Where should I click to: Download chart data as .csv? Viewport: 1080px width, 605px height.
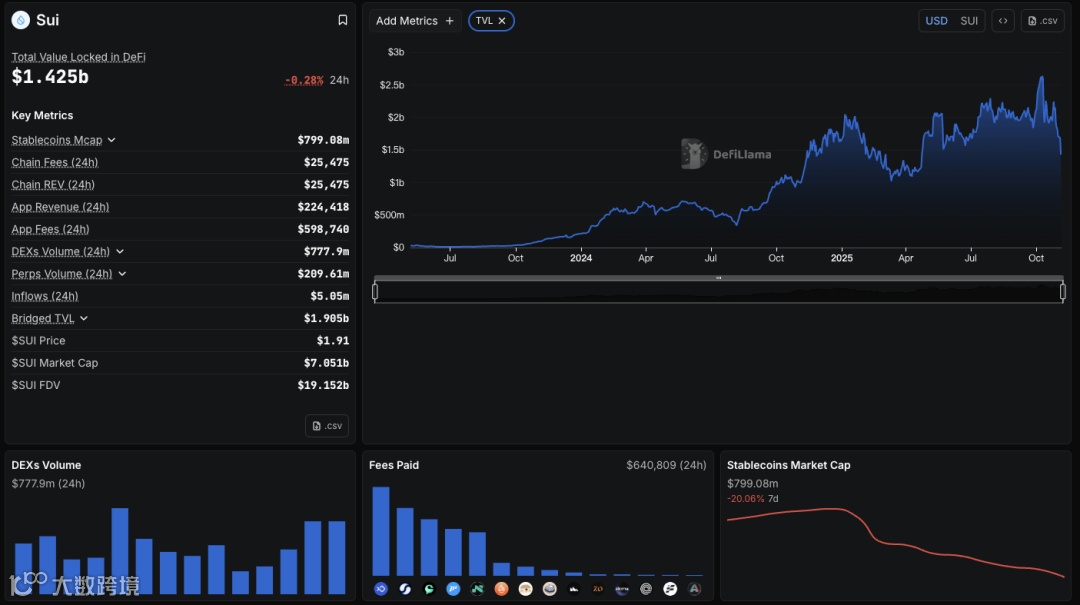(x=1043, y=21)
